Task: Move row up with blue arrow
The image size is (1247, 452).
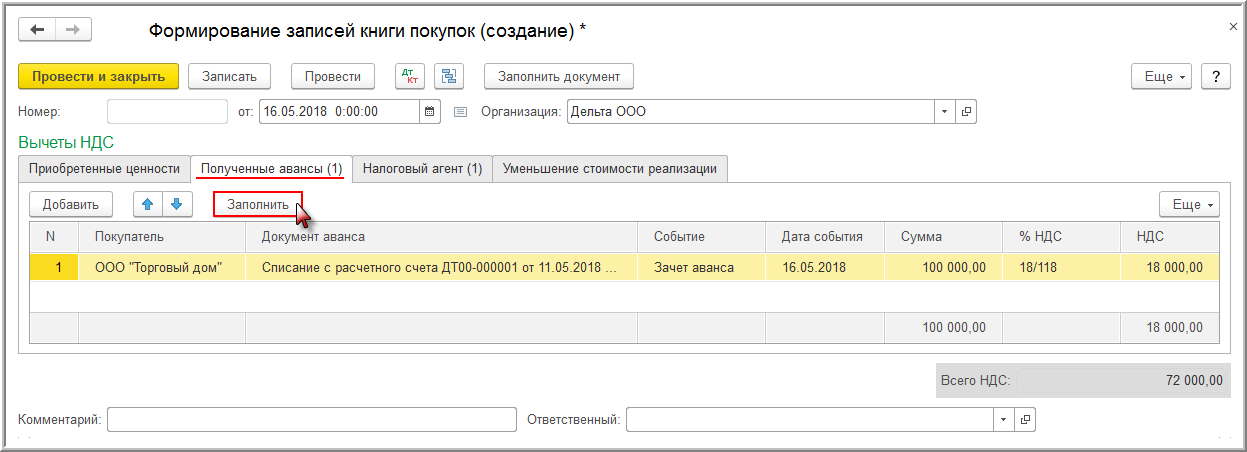Action: coord(148,205)
